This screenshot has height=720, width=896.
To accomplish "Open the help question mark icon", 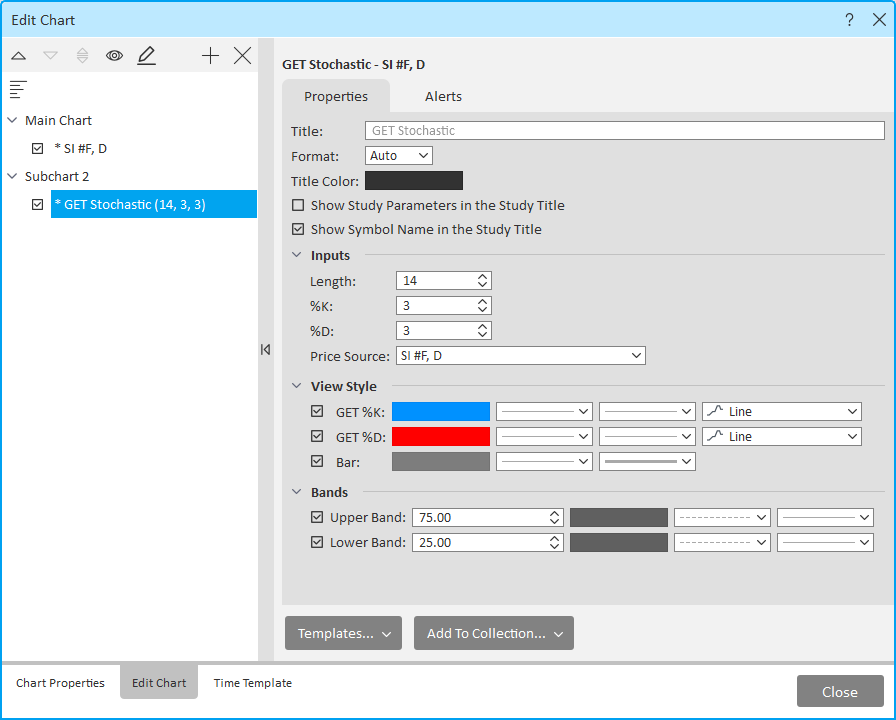I will point(849,20).
